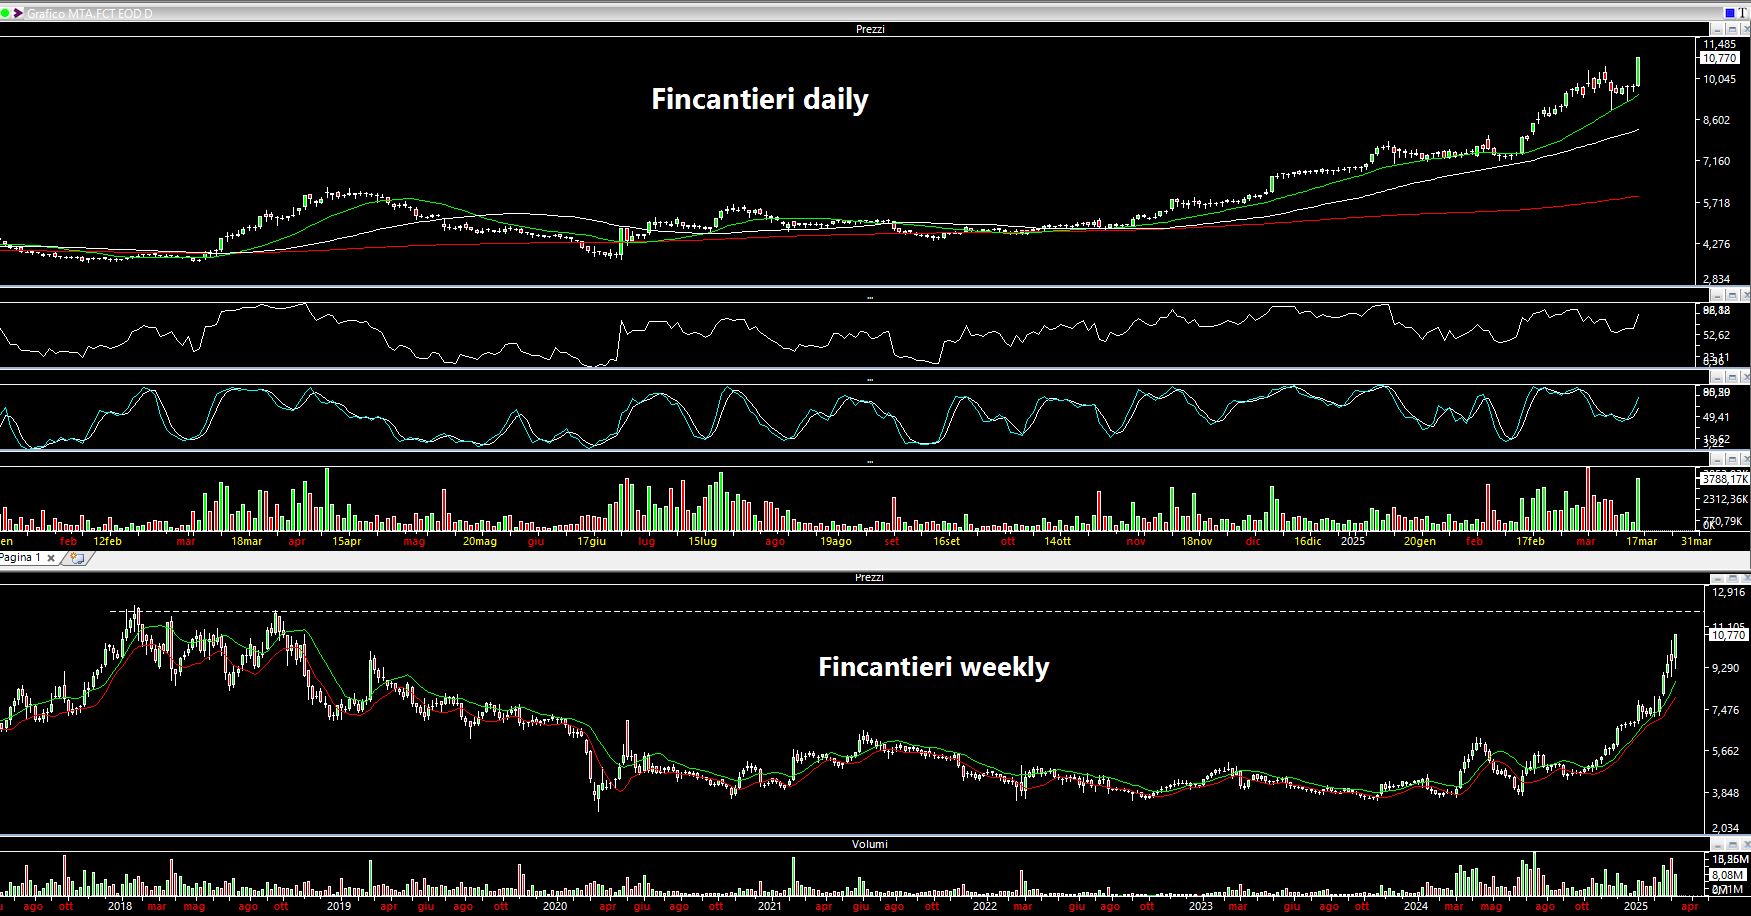The width and height of the screenshot is (1751, 916).
Task: Close the Pagina 1 tab
Action: click(x=51, y=558)
